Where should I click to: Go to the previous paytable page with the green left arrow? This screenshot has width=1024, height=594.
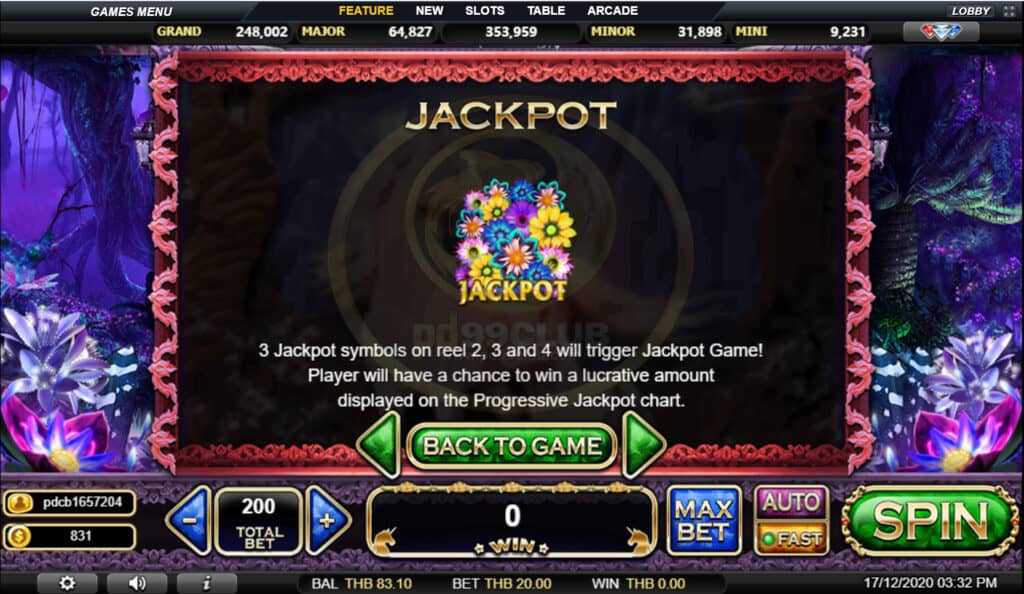pyautogui.click(x=379, y=445)
